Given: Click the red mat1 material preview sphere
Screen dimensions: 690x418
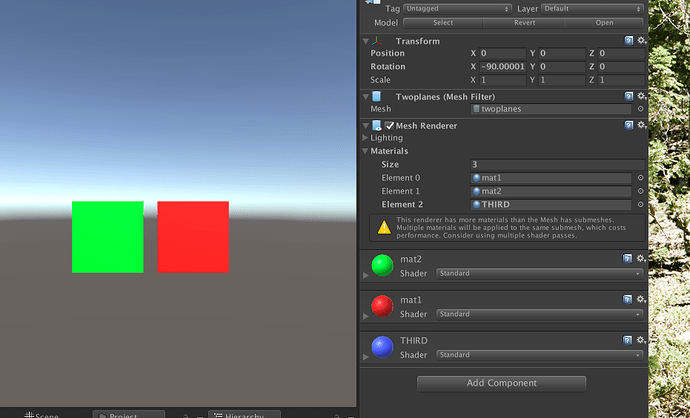Looking at the screenshot, I should pos(382,306).
